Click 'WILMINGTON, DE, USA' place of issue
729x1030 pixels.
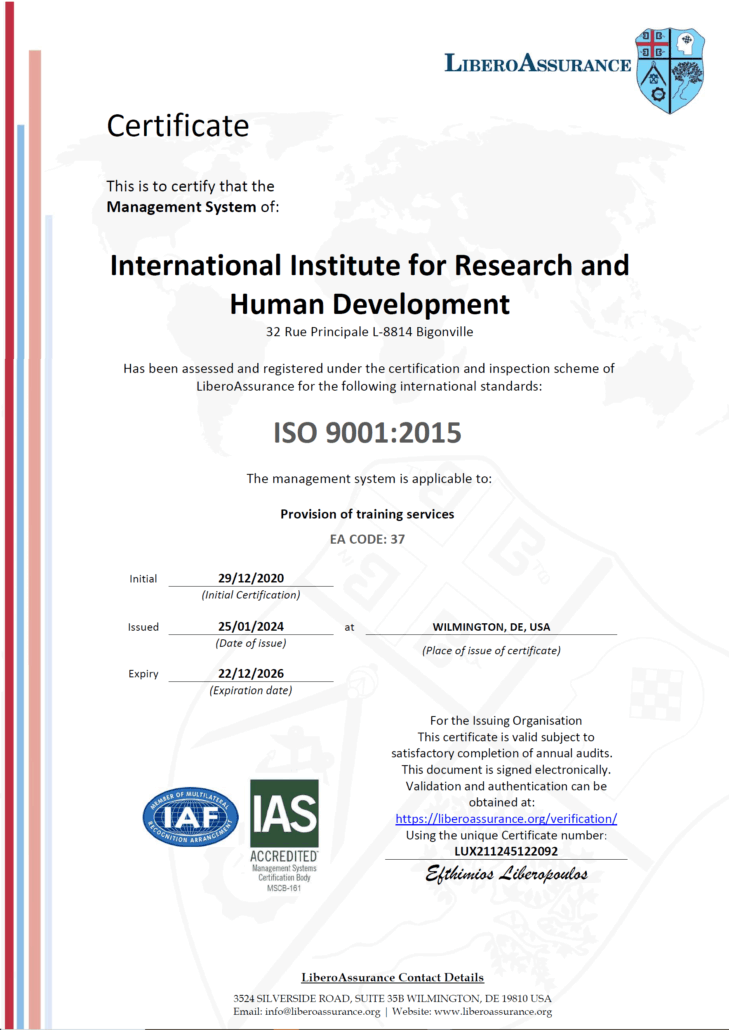tap(491, 627)
